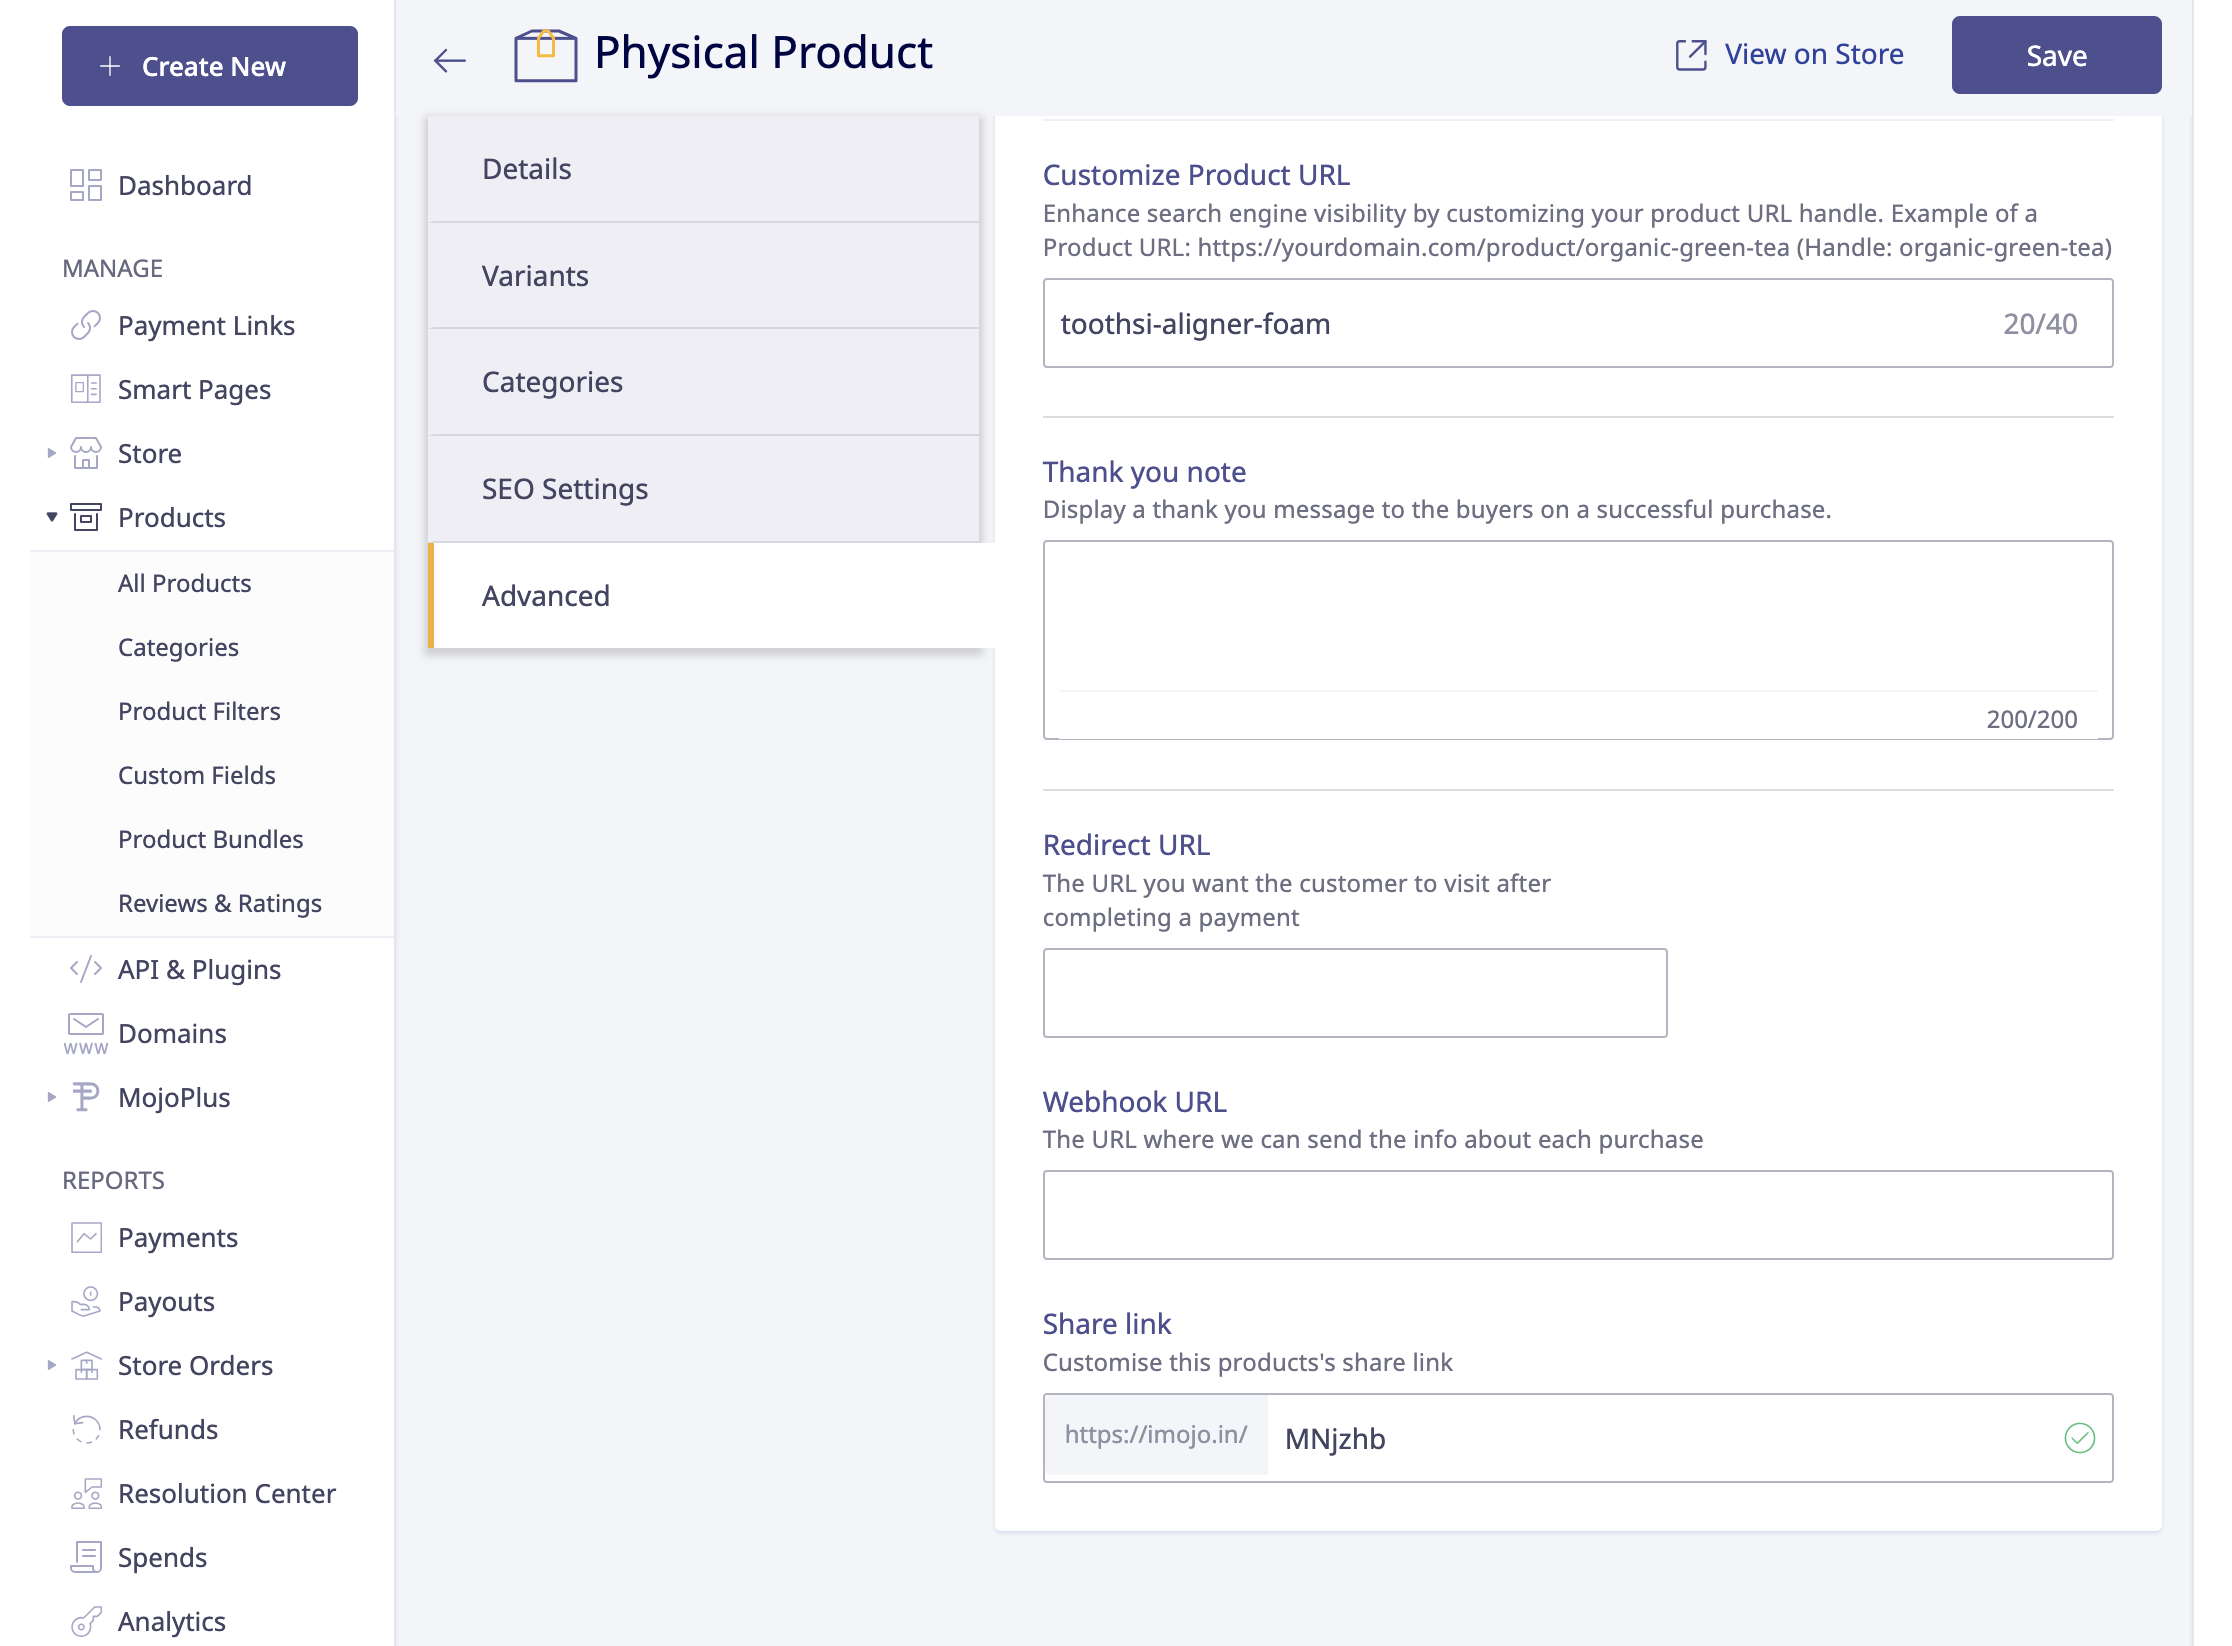
Task: Click the Thank you note text area
Action: (x=1578, y=640)
